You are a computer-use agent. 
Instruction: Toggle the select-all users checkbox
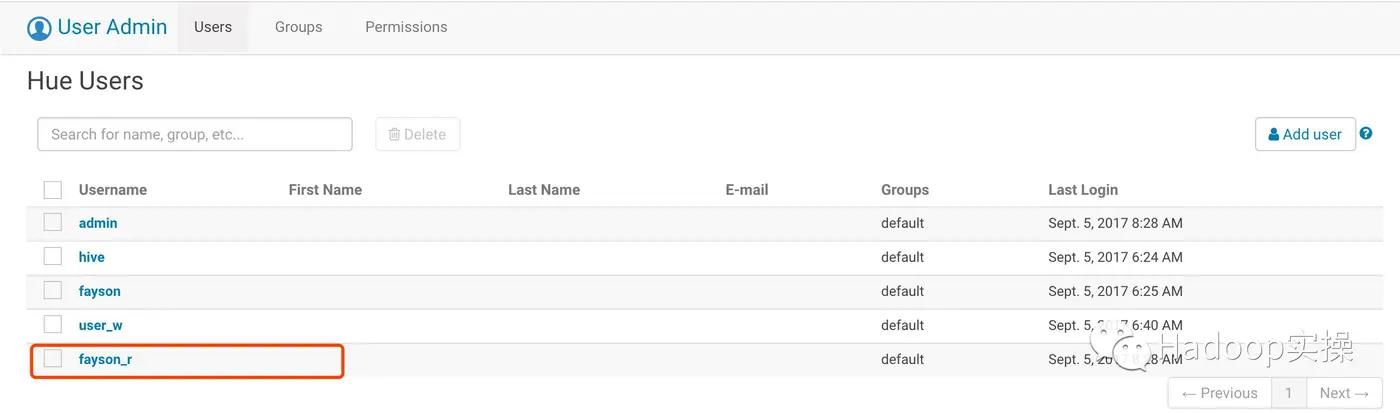coord(53,190)
